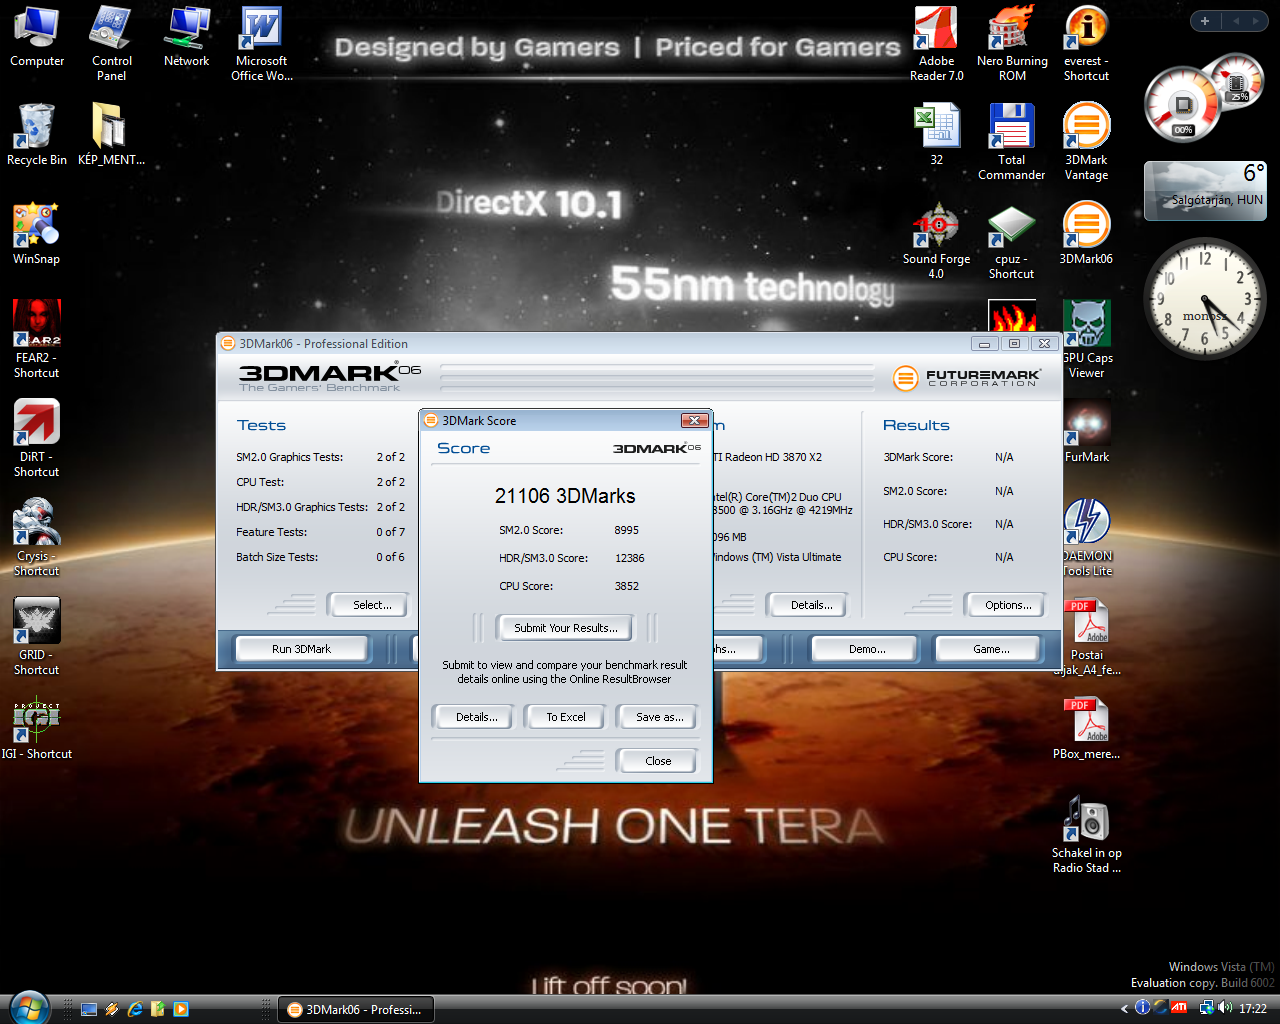Click SM2.0 Score value 8995
Viewport: 1280px width, 1024px height.
coord(626,530)
